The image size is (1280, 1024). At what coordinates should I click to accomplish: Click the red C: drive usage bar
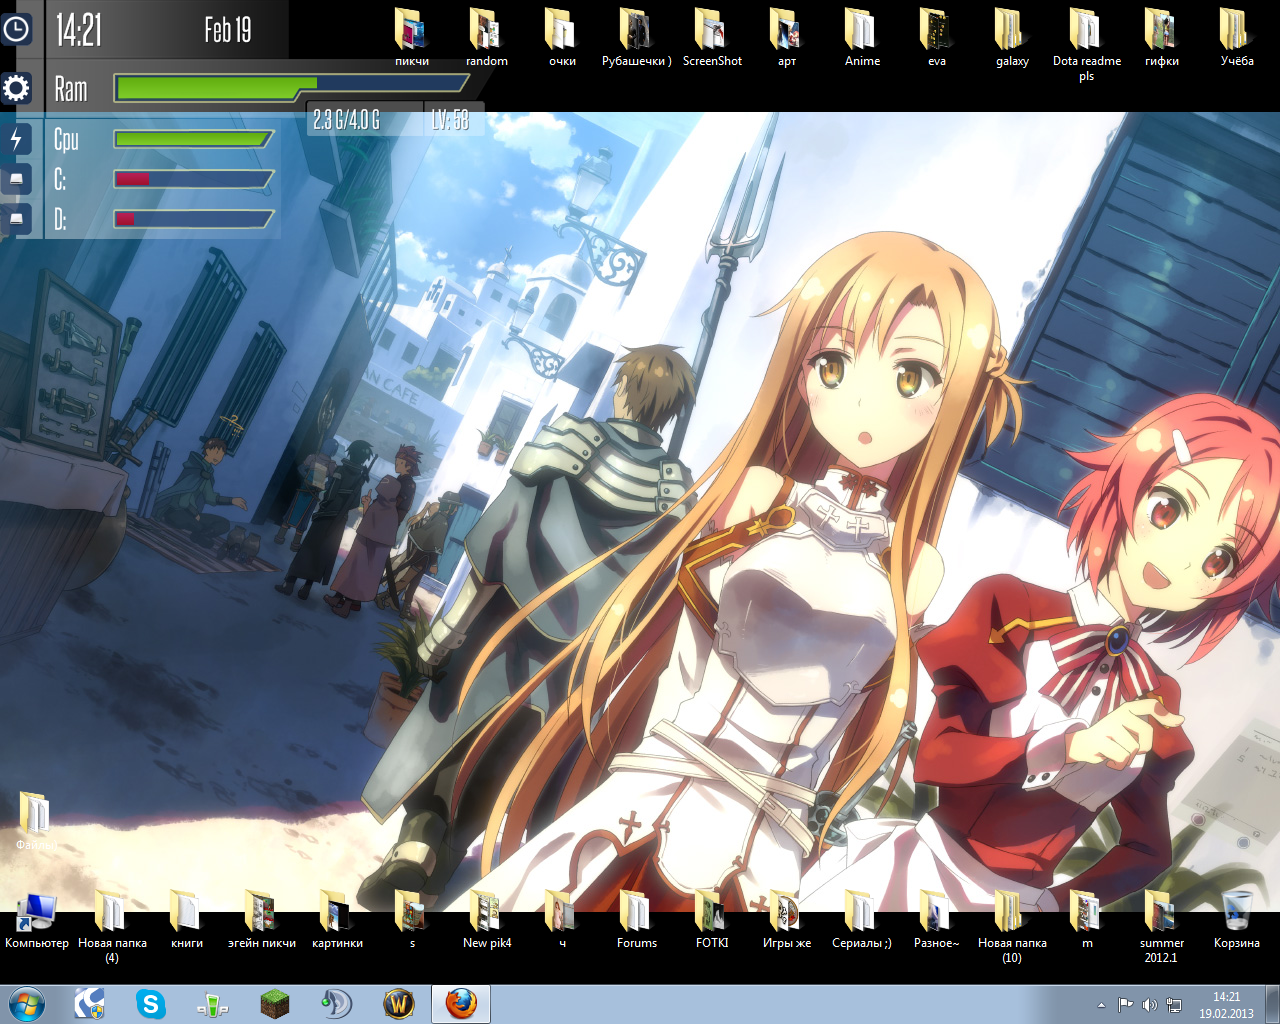pos(133,179)
